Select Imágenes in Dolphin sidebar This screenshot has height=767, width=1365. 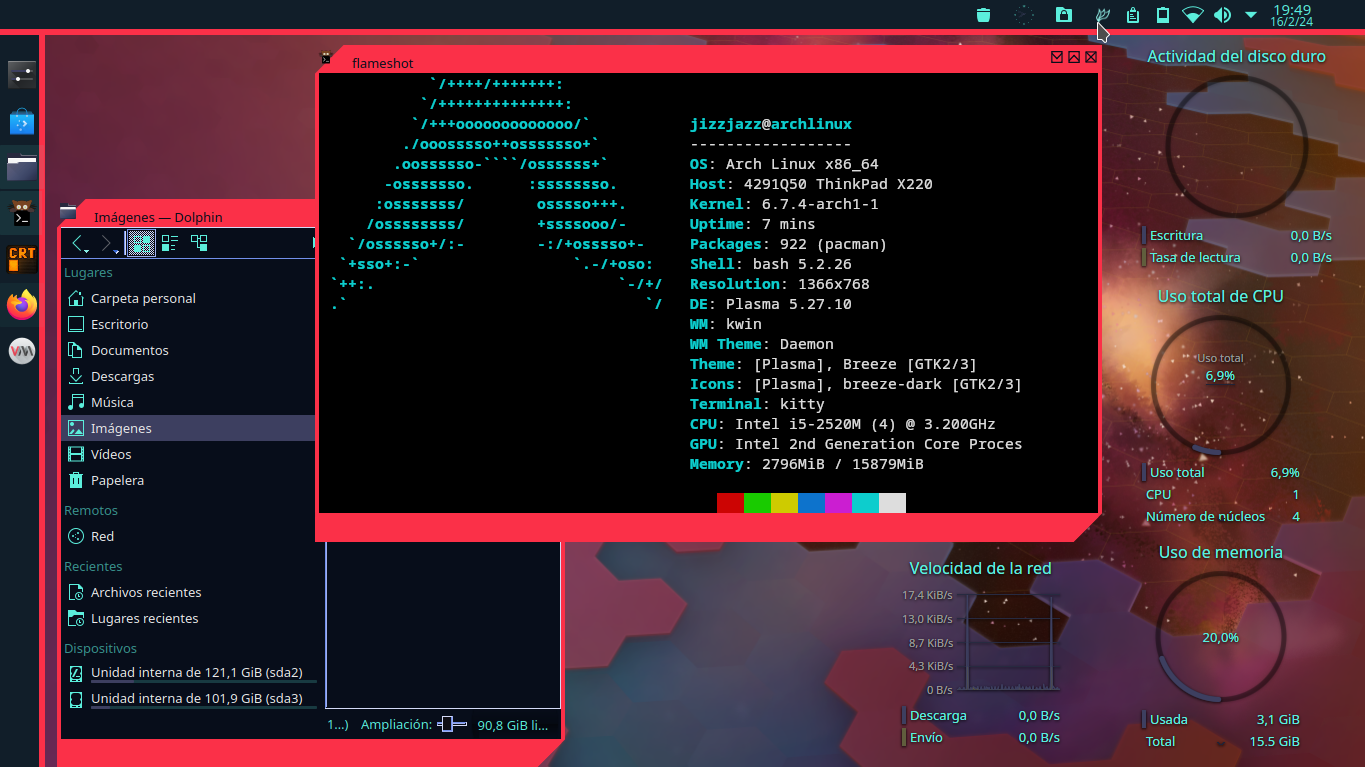click(188, 428)
